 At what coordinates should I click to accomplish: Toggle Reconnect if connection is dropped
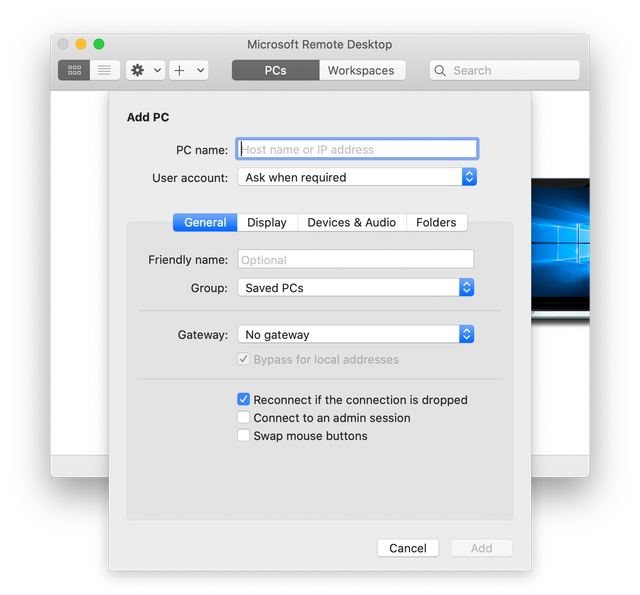[243, 399]
